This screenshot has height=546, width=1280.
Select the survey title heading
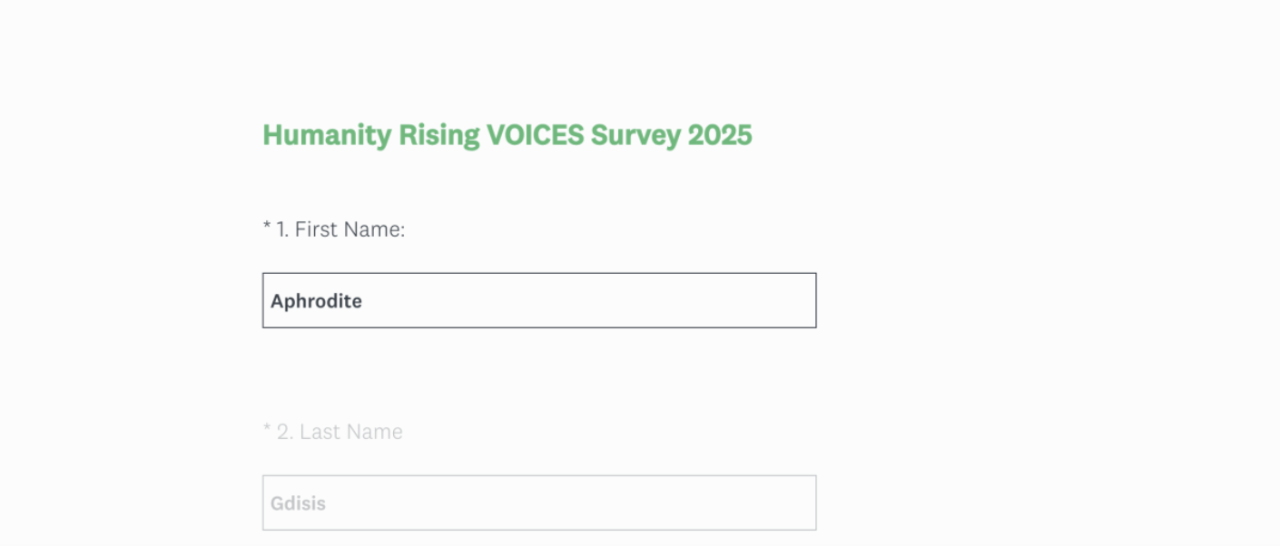coord(507,135)
